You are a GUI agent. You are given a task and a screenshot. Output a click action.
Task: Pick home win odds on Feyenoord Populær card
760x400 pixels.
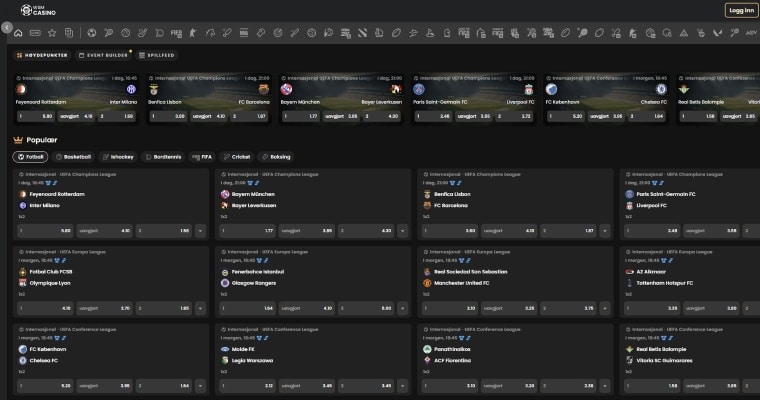[x=45, y=231]
